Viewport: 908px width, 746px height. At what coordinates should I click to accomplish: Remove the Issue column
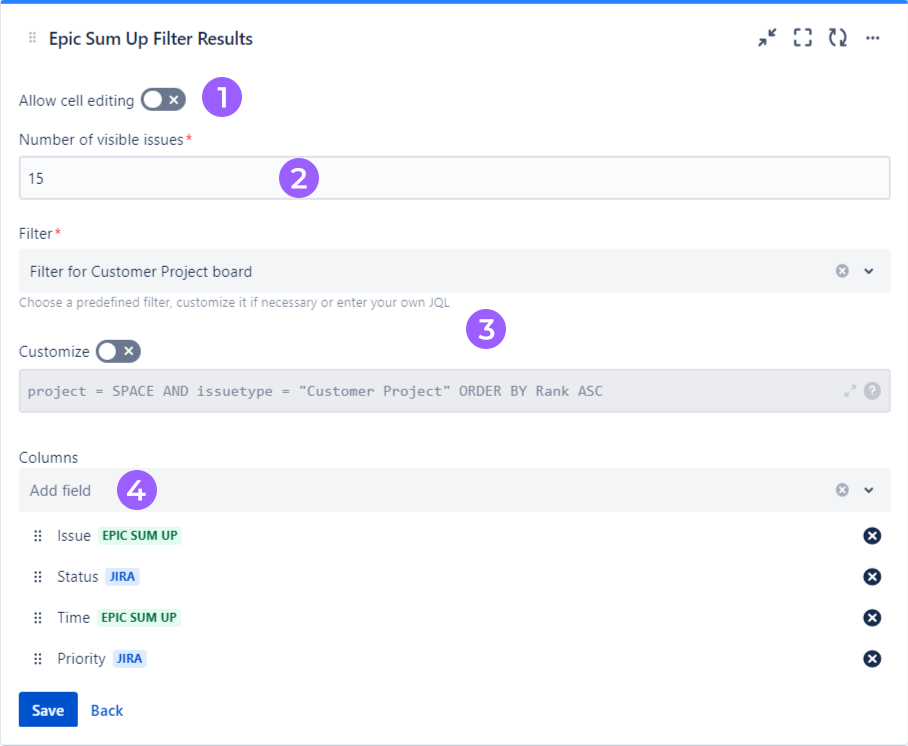tap(871, 535)
